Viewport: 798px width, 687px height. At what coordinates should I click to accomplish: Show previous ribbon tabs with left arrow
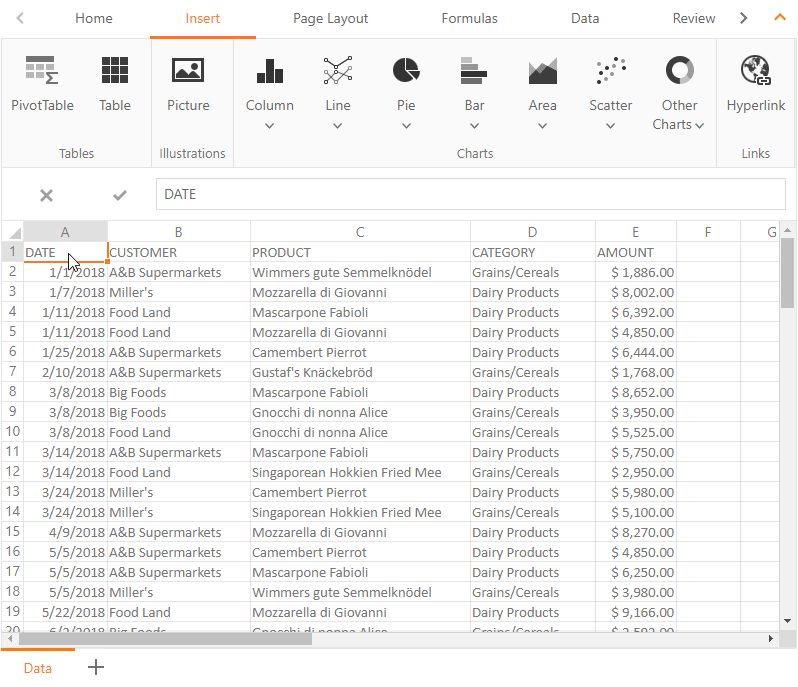[x=20, y=18]
